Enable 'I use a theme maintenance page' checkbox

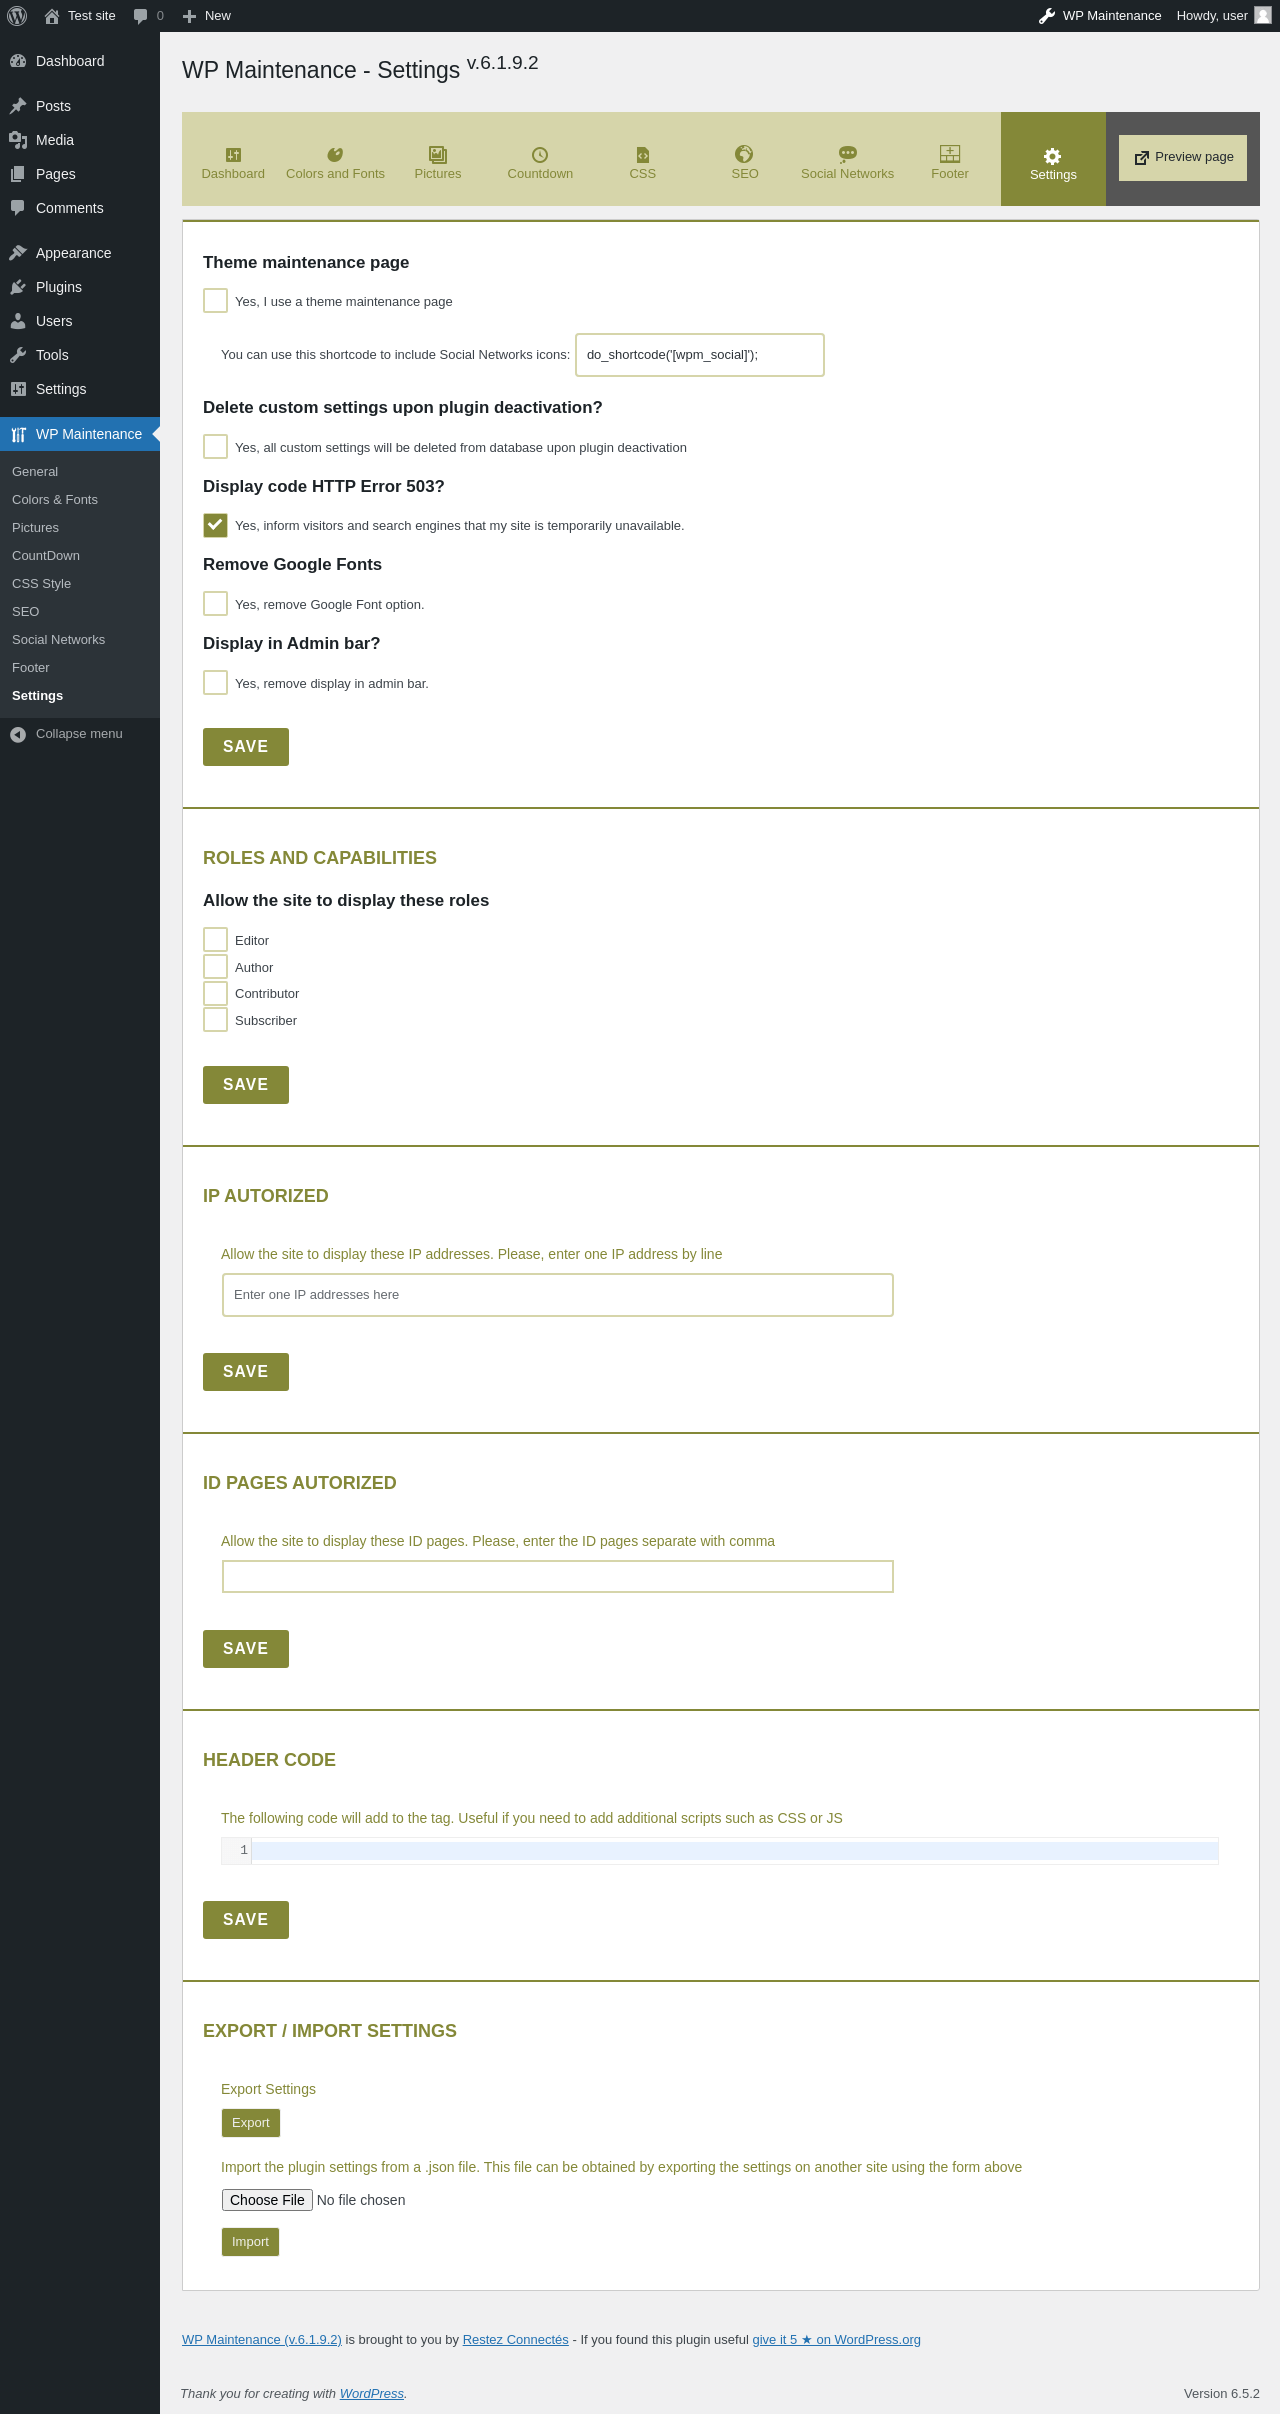(x=215, y=300)
